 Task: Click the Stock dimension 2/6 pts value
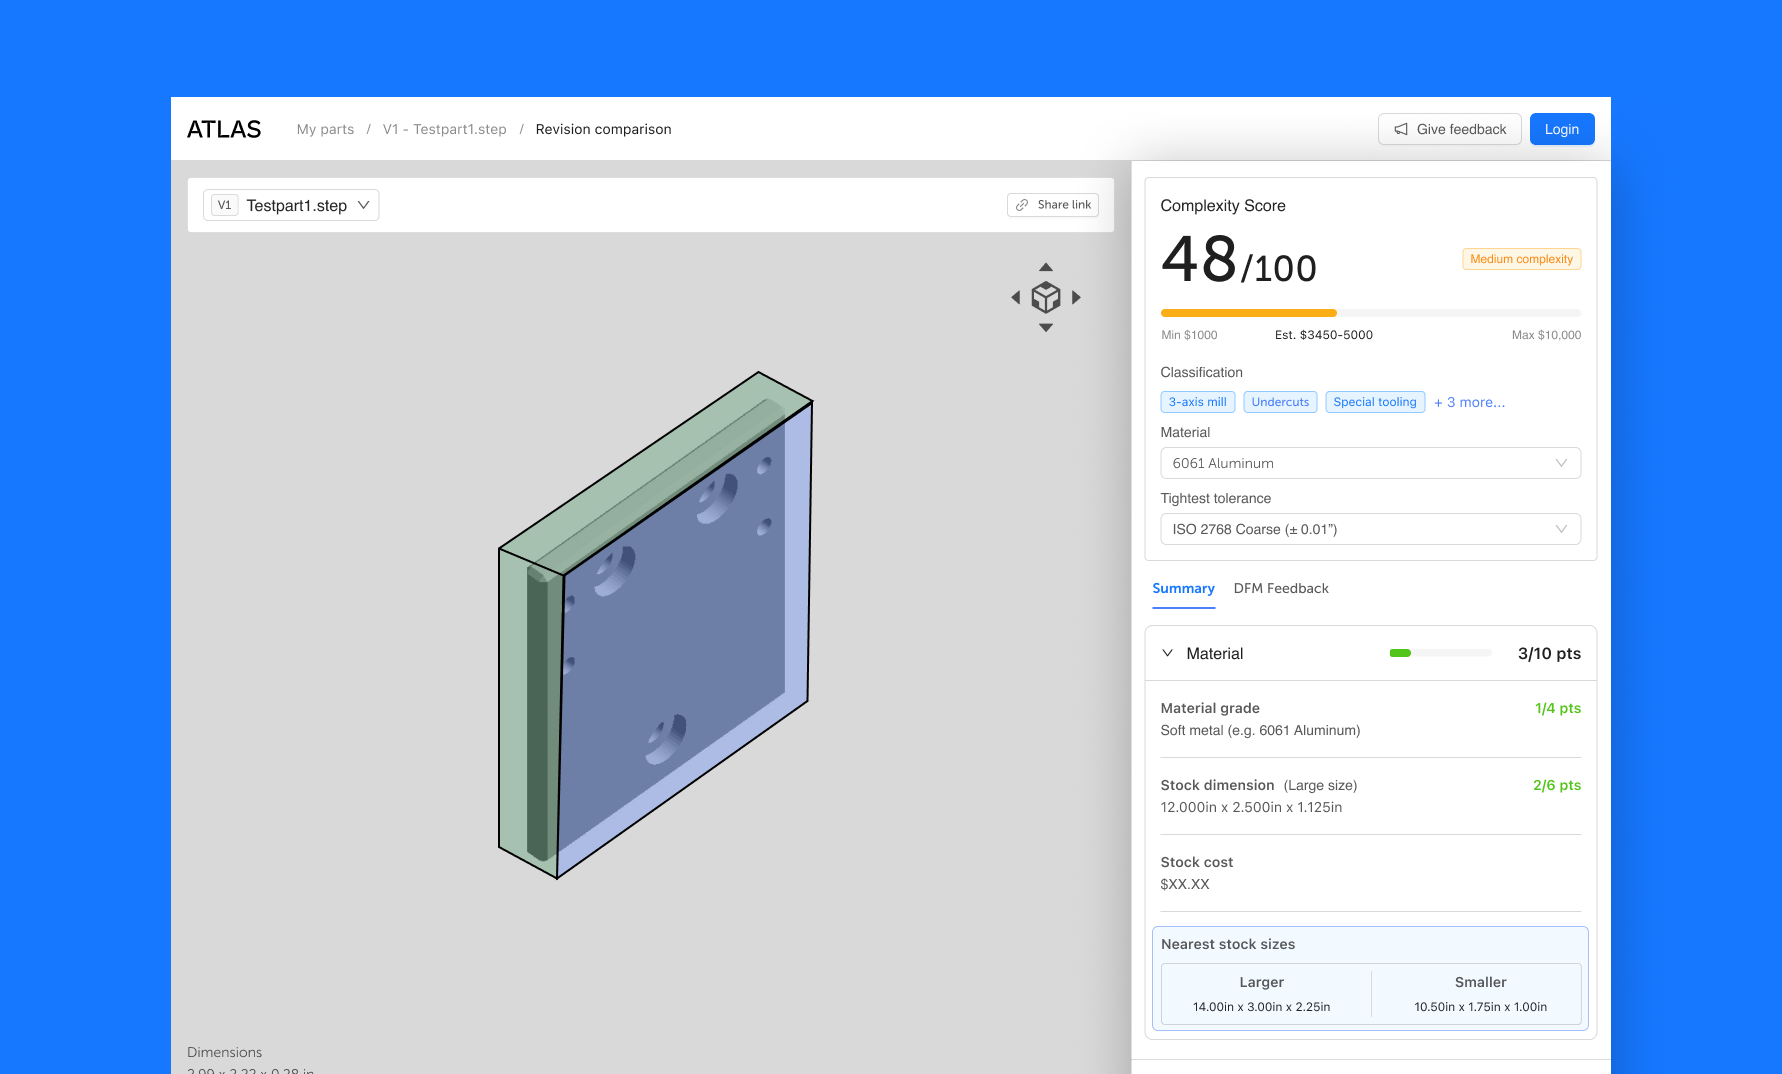click(1556, 785)
